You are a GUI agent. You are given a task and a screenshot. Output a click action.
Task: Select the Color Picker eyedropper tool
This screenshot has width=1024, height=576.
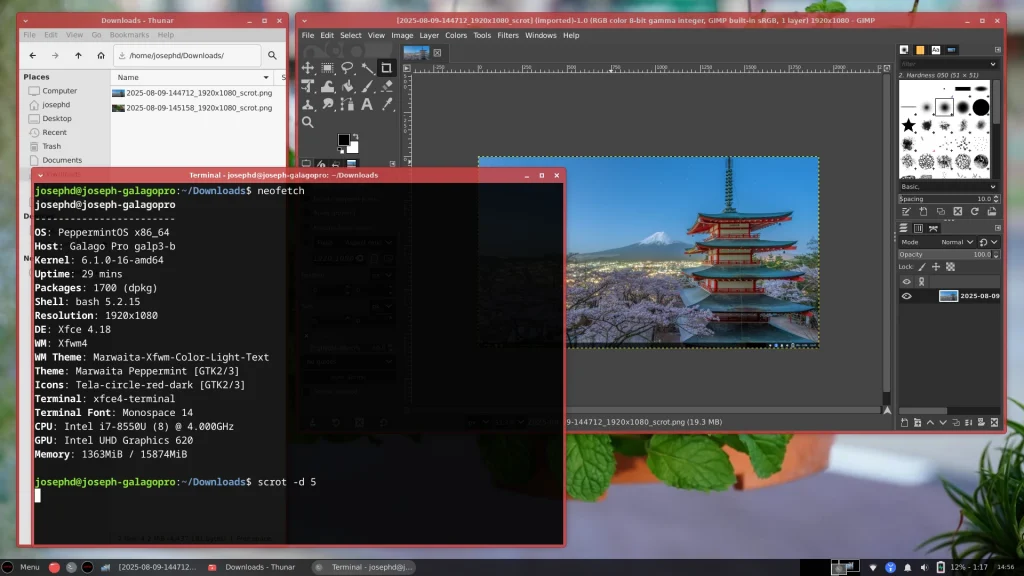click(x=387, y=104)
